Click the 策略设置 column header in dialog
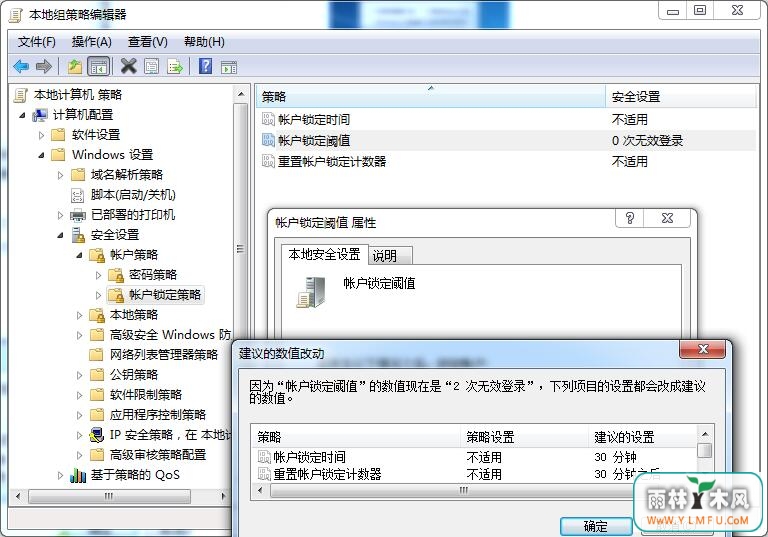The width and height of the screenshot is (768, 537). (524, 437)
